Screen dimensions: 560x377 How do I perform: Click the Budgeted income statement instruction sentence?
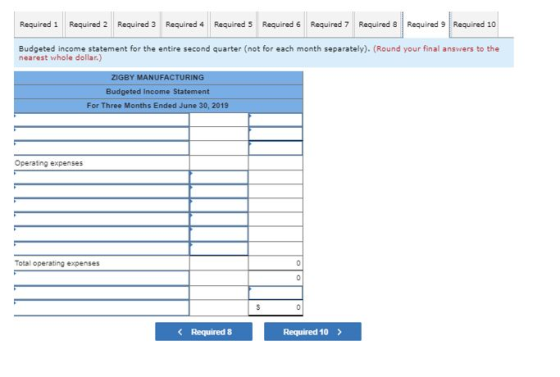click(195, 49)
